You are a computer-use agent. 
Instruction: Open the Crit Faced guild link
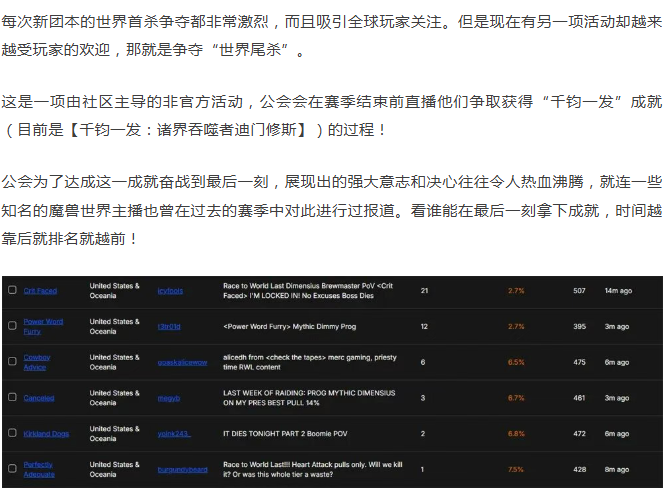click(40, 291)
